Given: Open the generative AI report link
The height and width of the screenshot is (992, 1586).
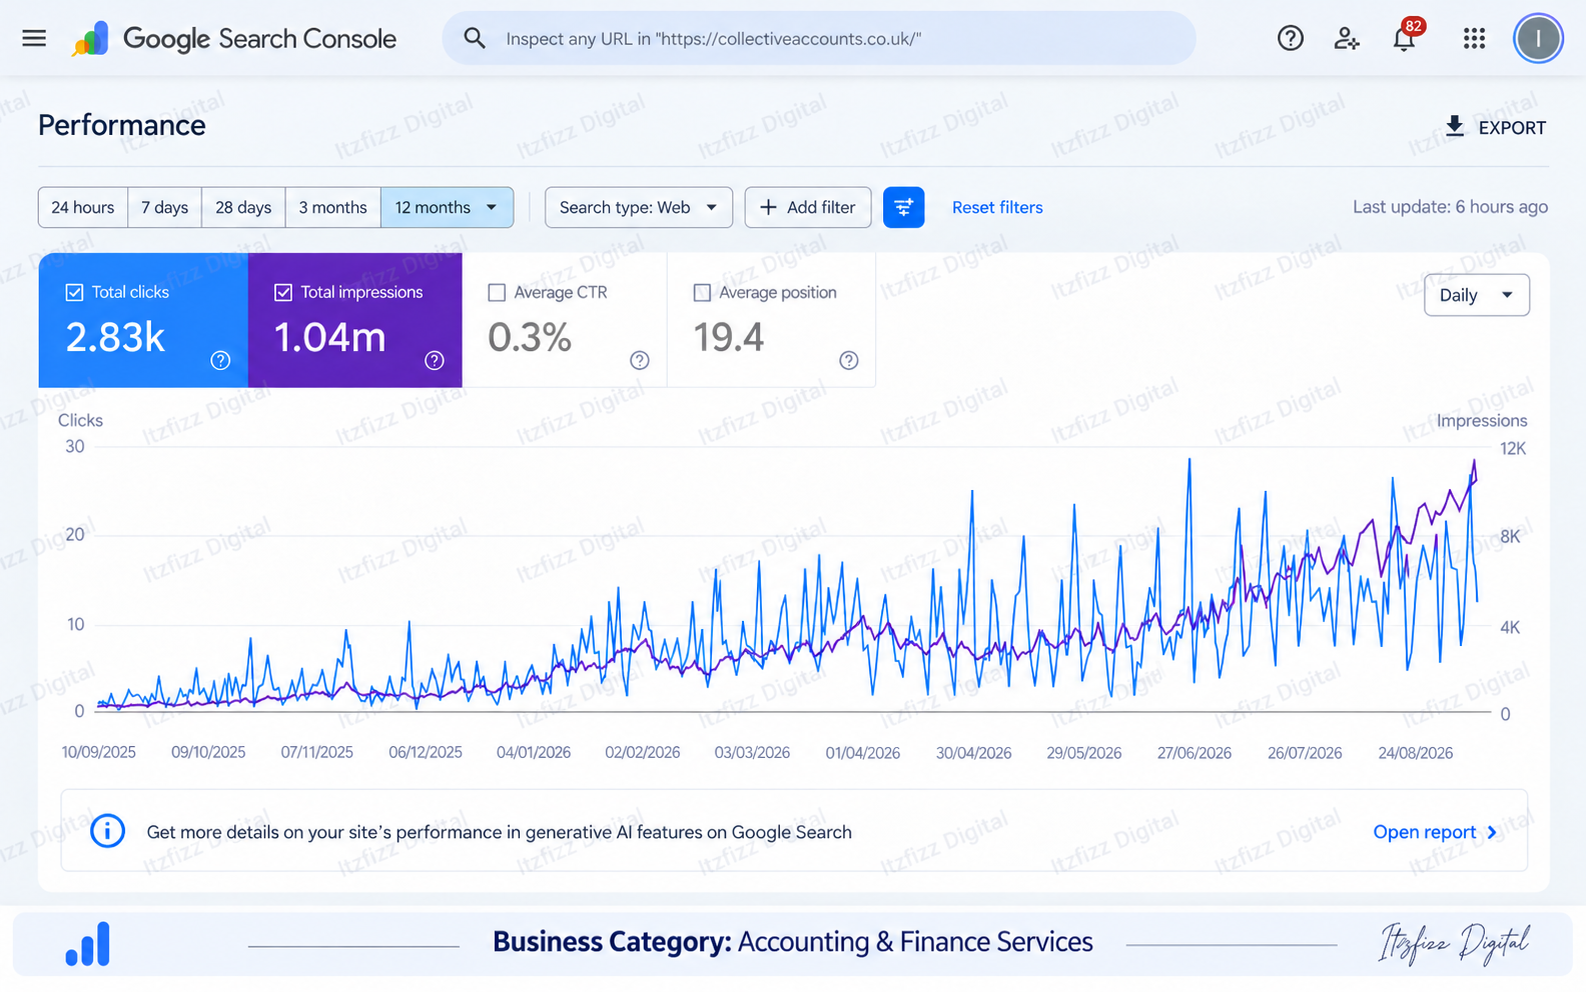Looking at the screenshot, I should [x=1435, y=832].
